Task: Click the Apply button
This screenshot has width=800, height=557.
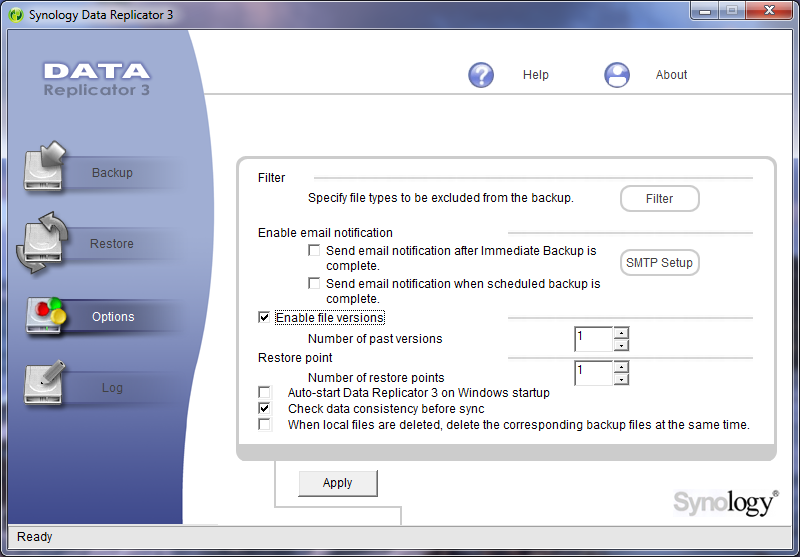Action: (x=338, y=483)
